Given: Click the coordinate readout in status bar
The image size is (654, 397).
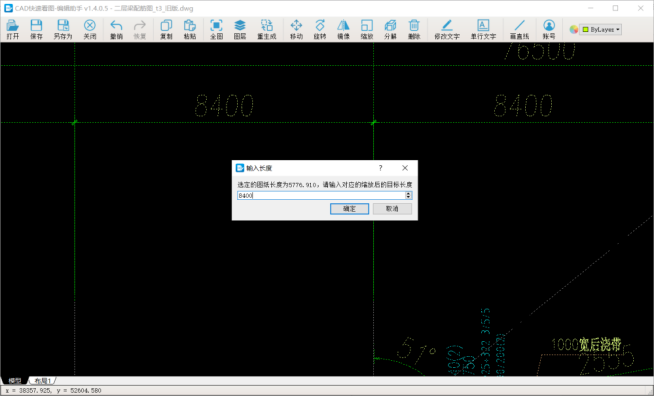Looking at the screenshot, I should click(x=53, y=391).
